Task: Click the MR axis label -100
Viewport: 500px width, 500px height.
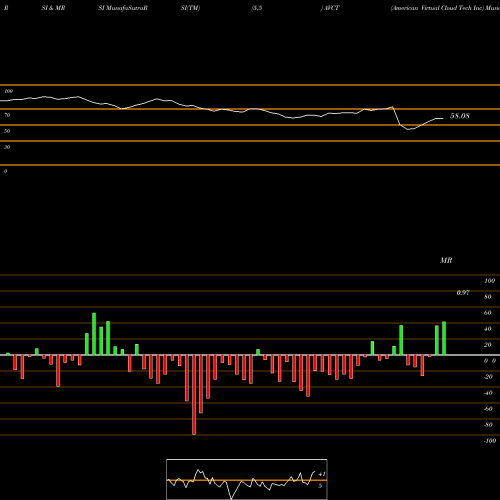Action: tap(490, 441)
